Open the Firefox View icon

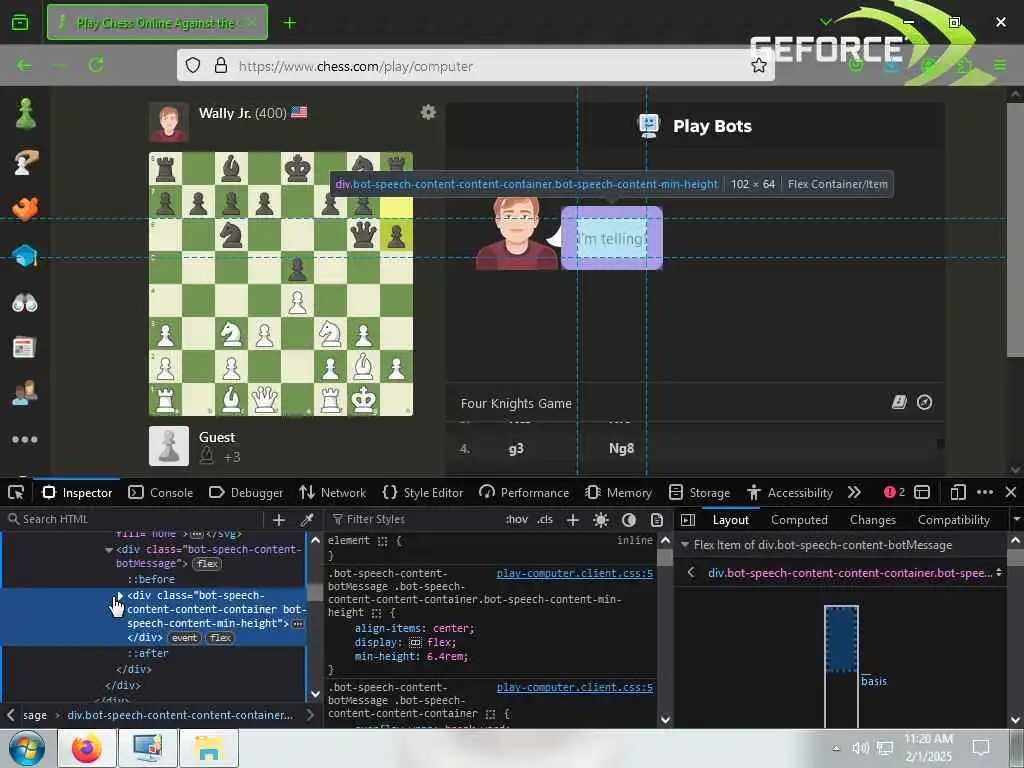[20, 23]
